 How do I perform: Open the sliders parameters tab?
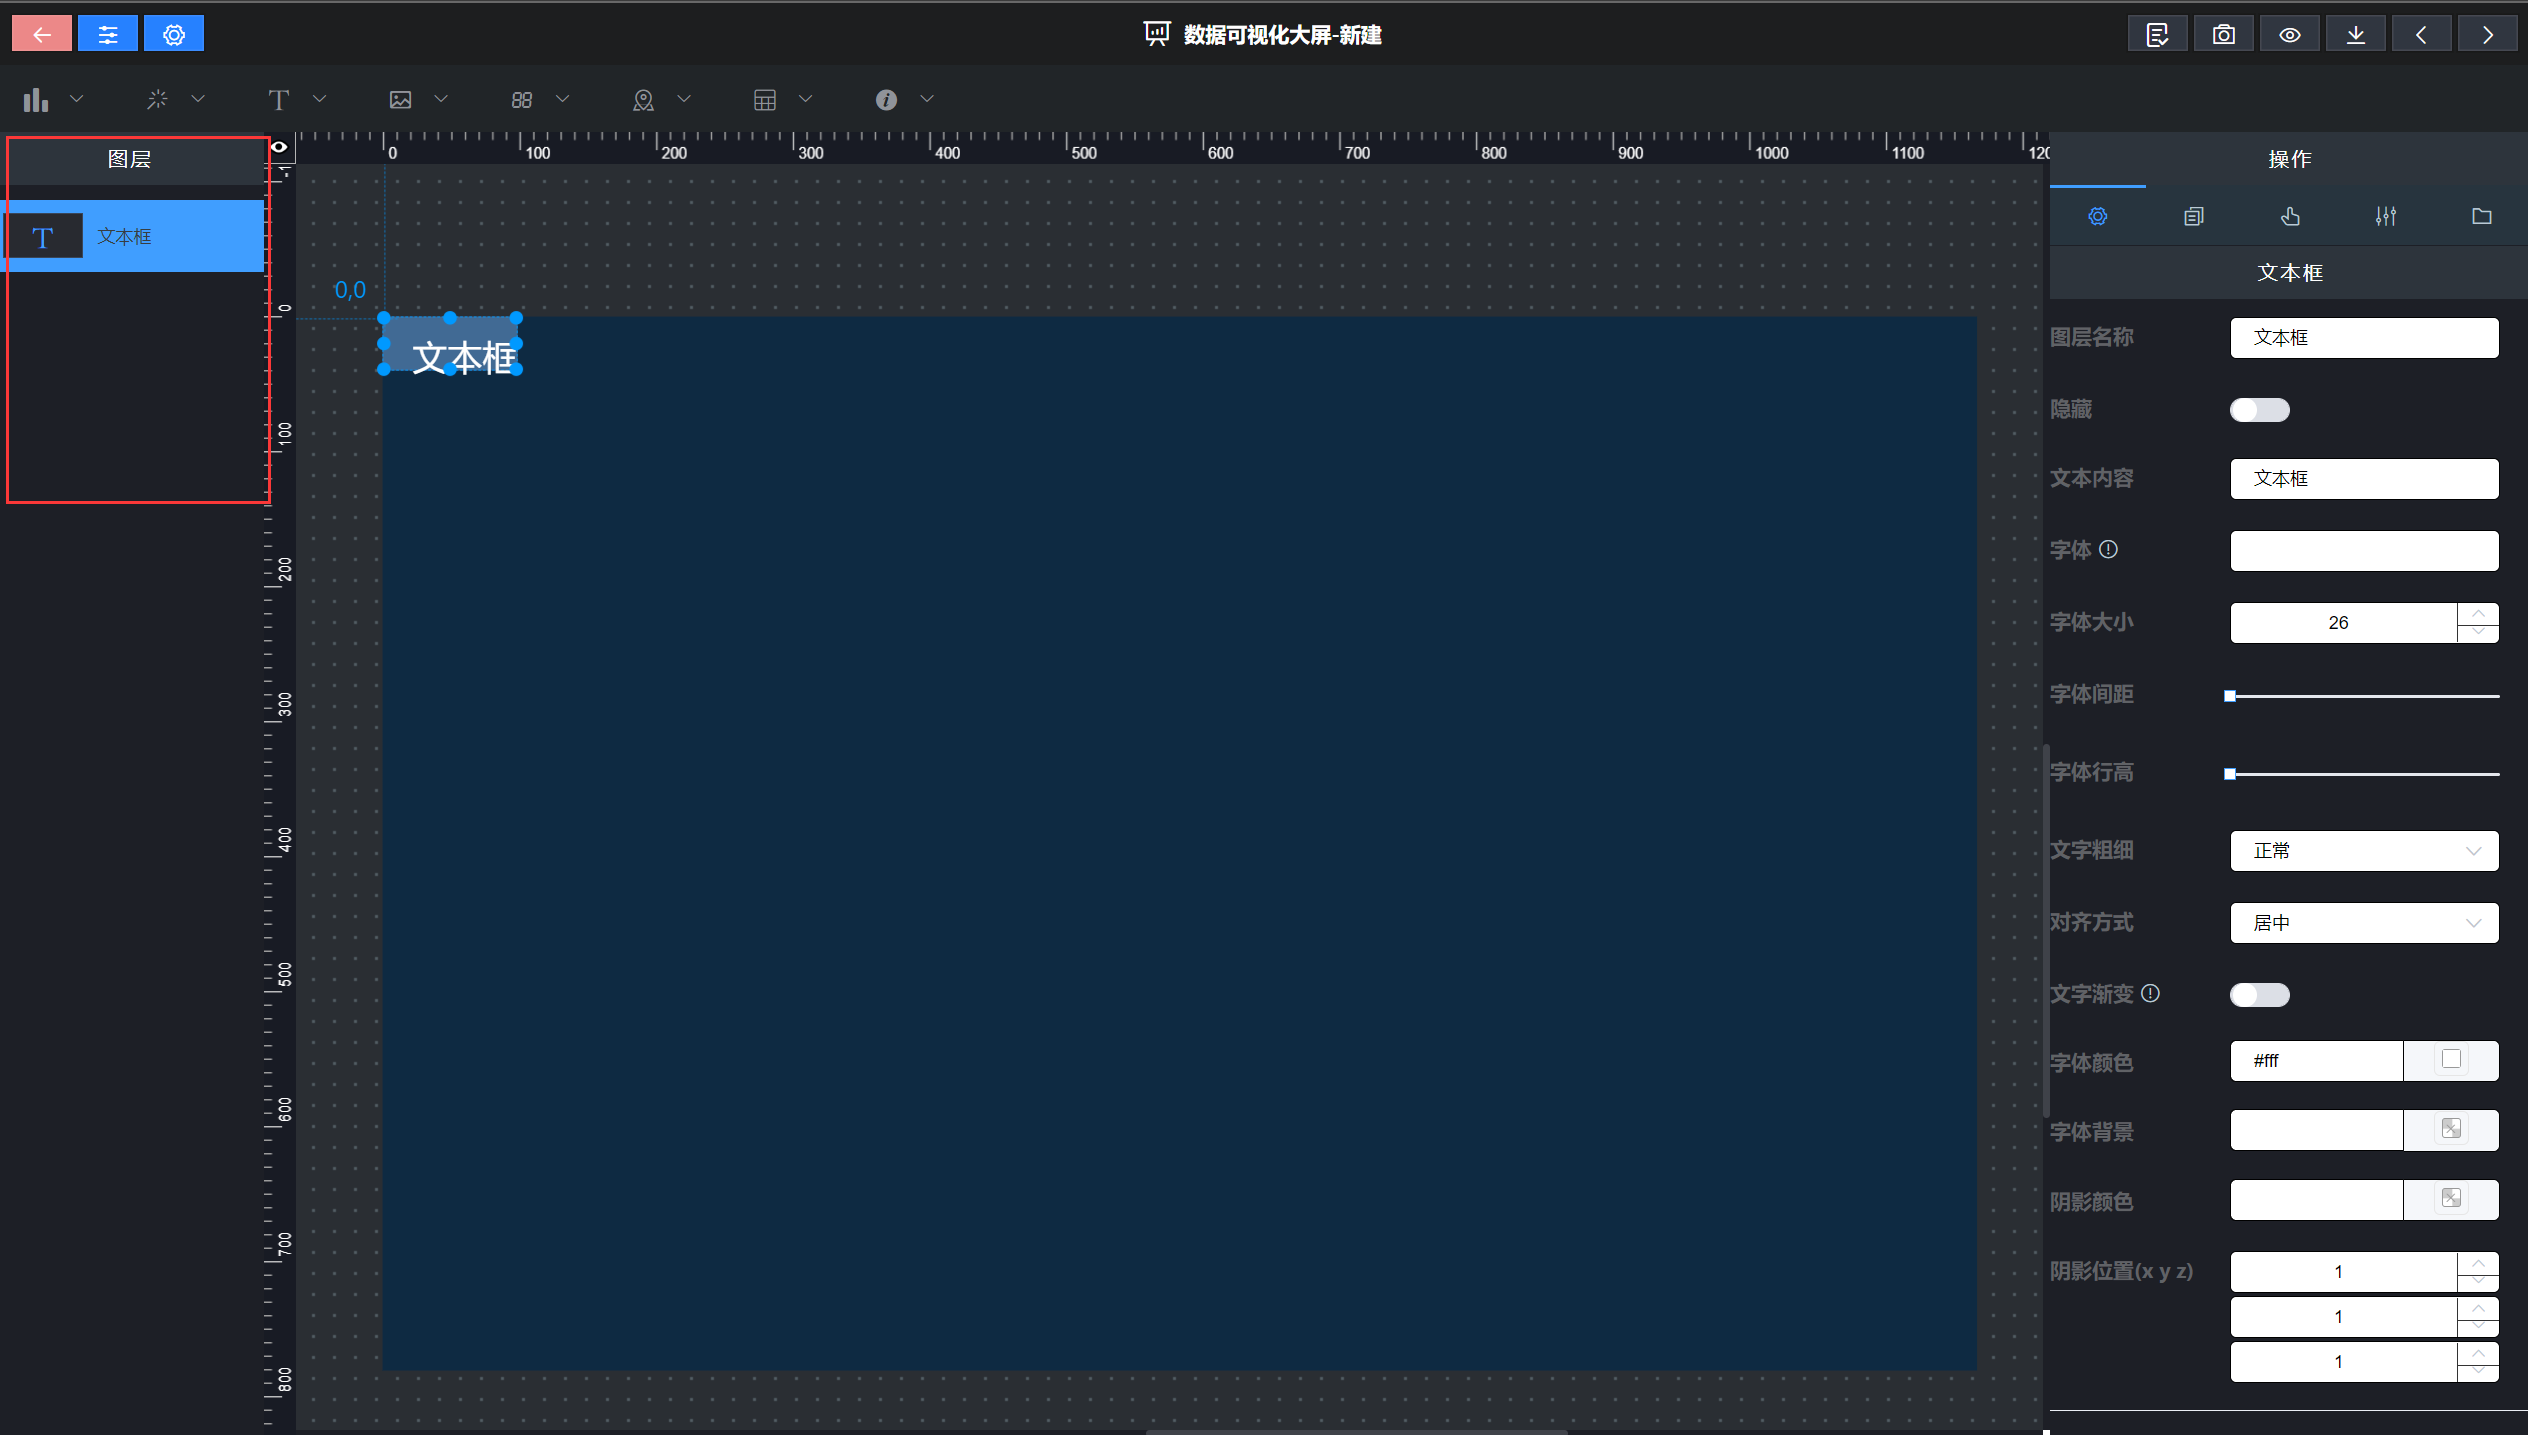point(2386,216)
